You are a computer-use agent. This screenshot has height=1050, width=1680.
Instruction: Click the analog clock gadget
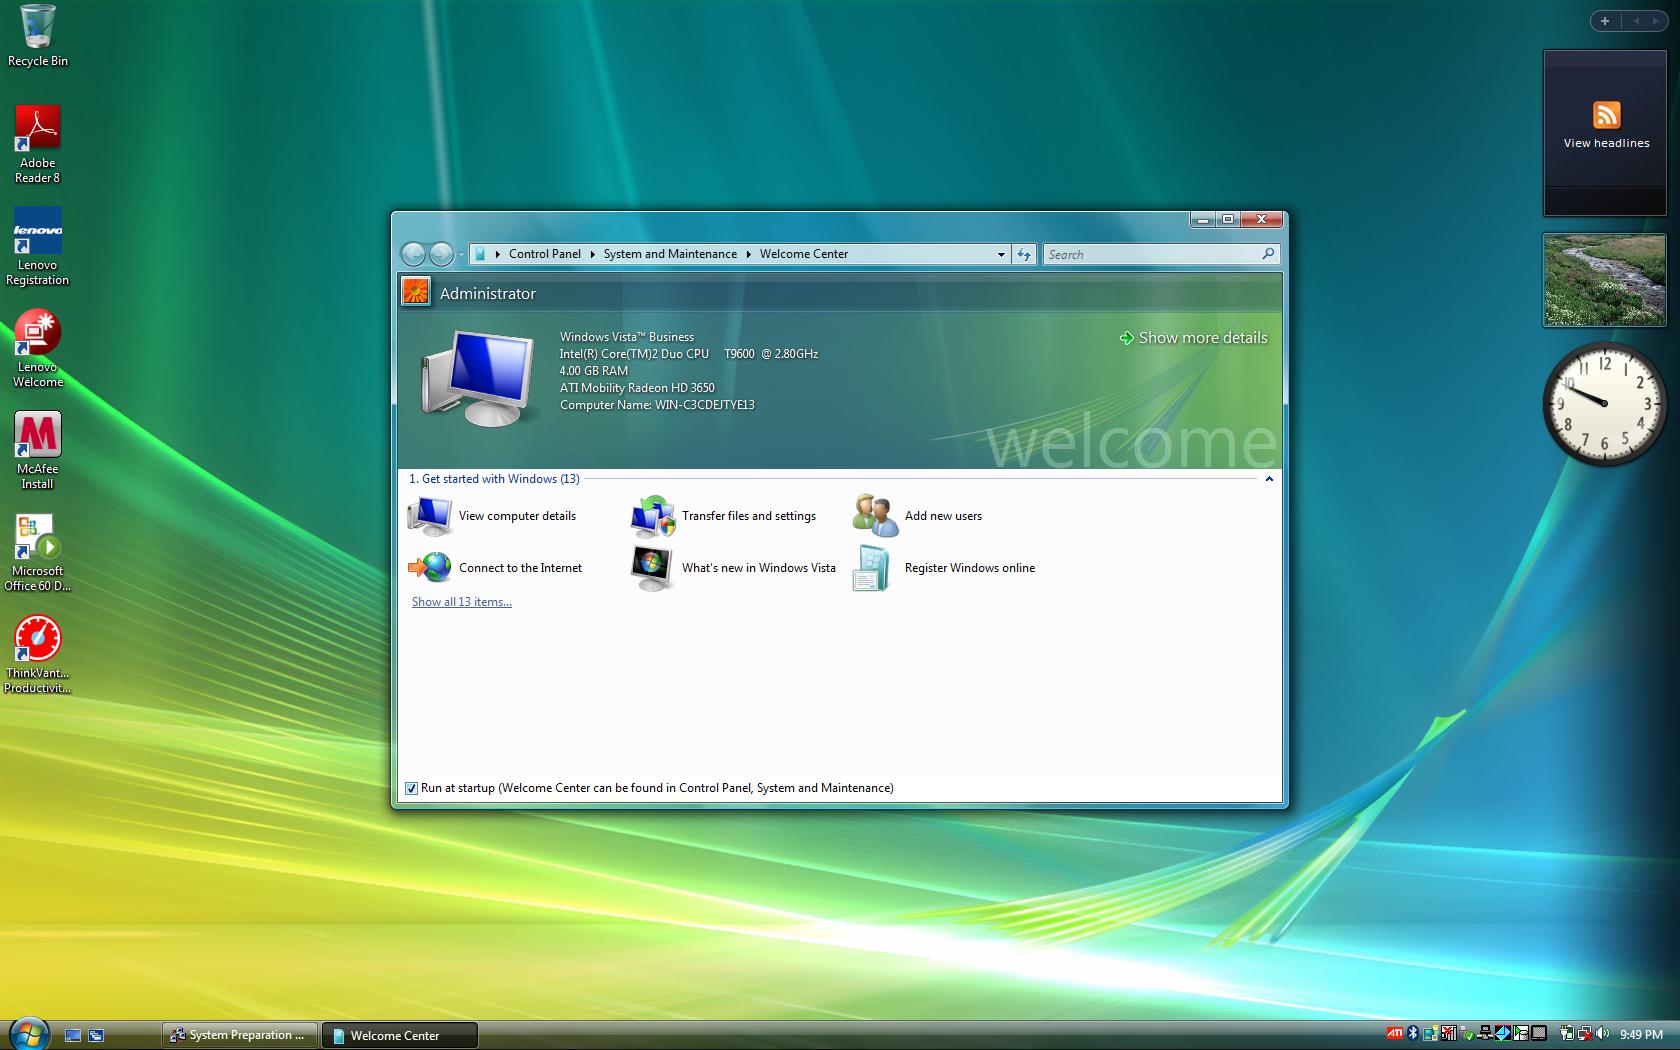coord(1605,403)
